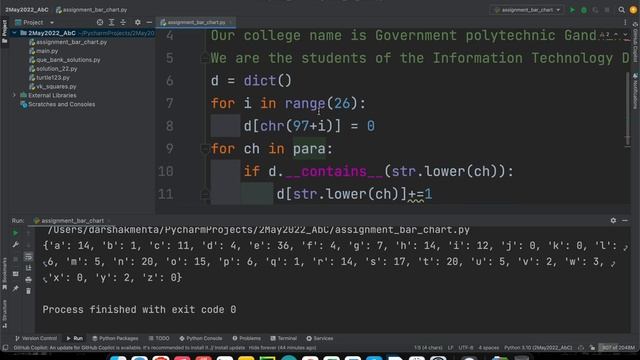Open the Terminal tool tab

[x=283, y=338]
